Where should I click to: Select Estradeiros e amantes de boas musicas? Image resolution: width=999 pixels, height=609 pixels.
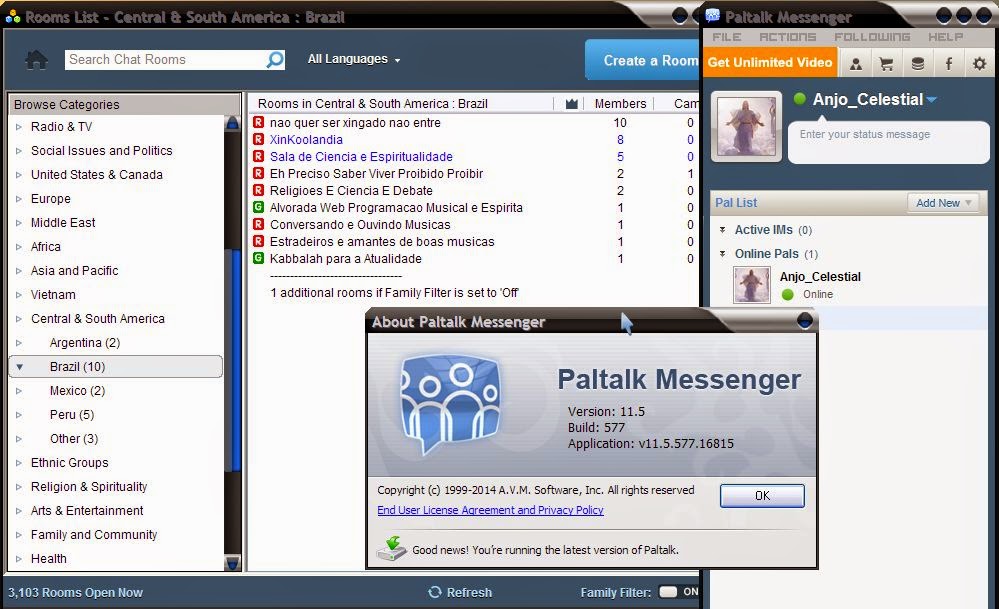click(x=382, y=241)
